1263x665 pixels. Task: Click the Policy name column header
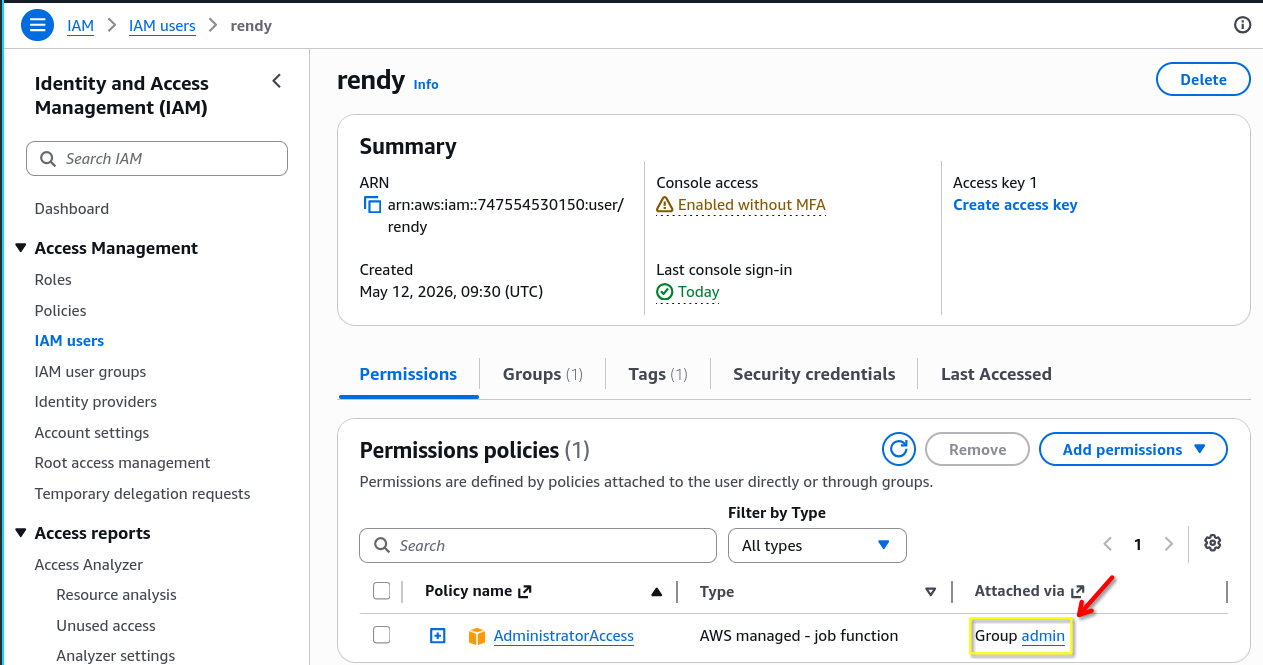(x=468, y=591)
